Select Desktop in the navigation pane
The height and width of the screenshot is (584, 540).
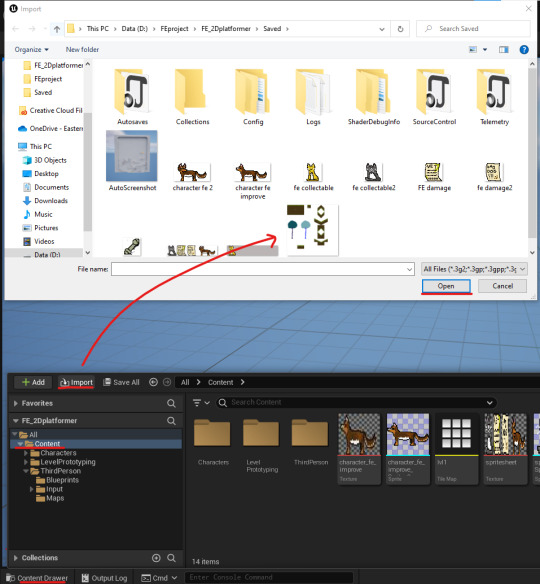[x=41, y=174]
